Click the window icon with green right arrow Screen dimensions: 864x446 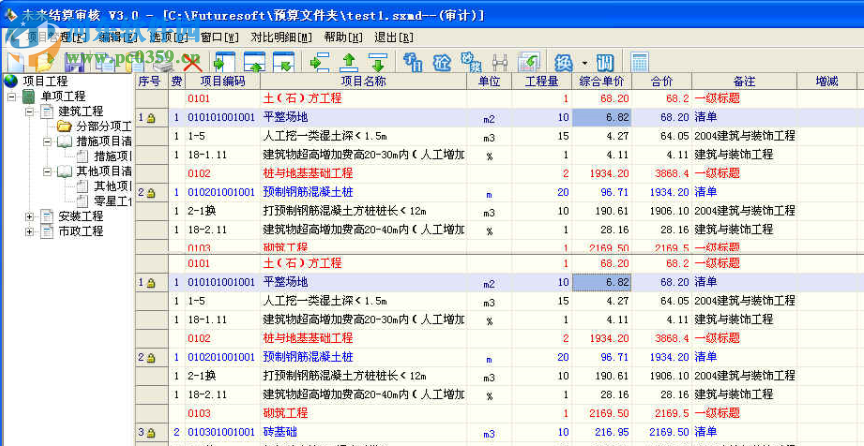225,62
